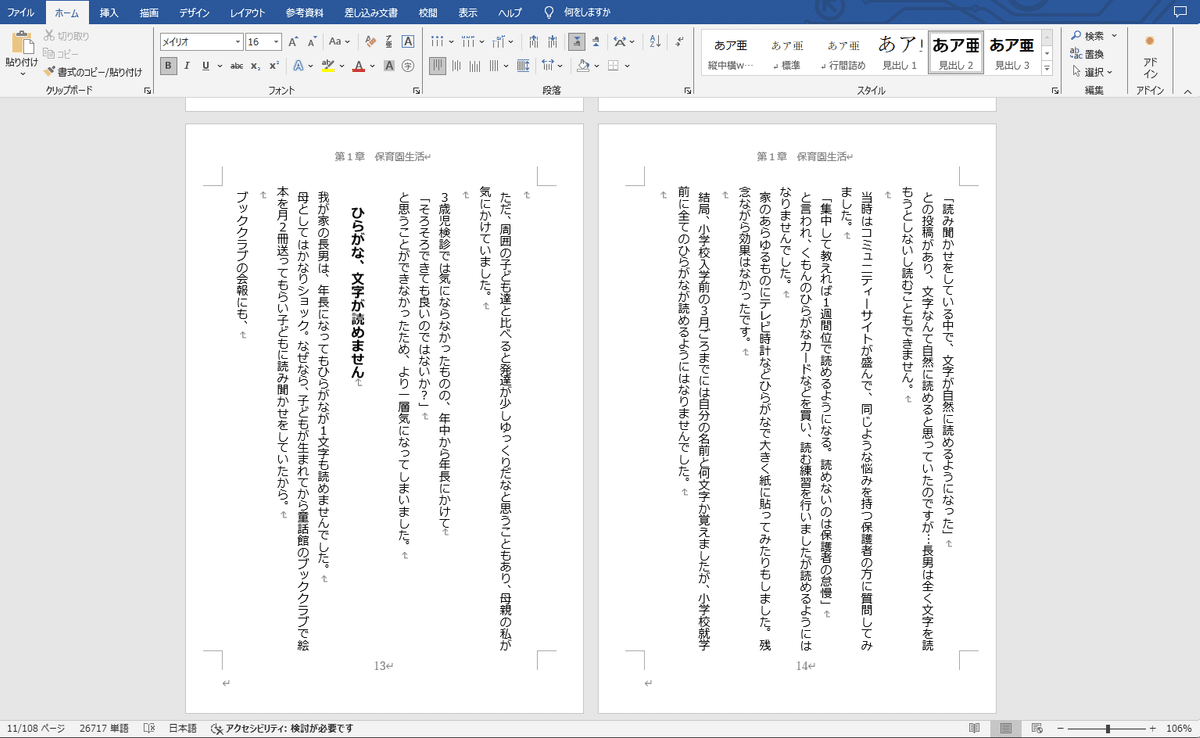Screen dimensions: 1200x738
Task: Open the font name メイリオ dropdown
Action: pyautogui.click(x=238, y=42)
